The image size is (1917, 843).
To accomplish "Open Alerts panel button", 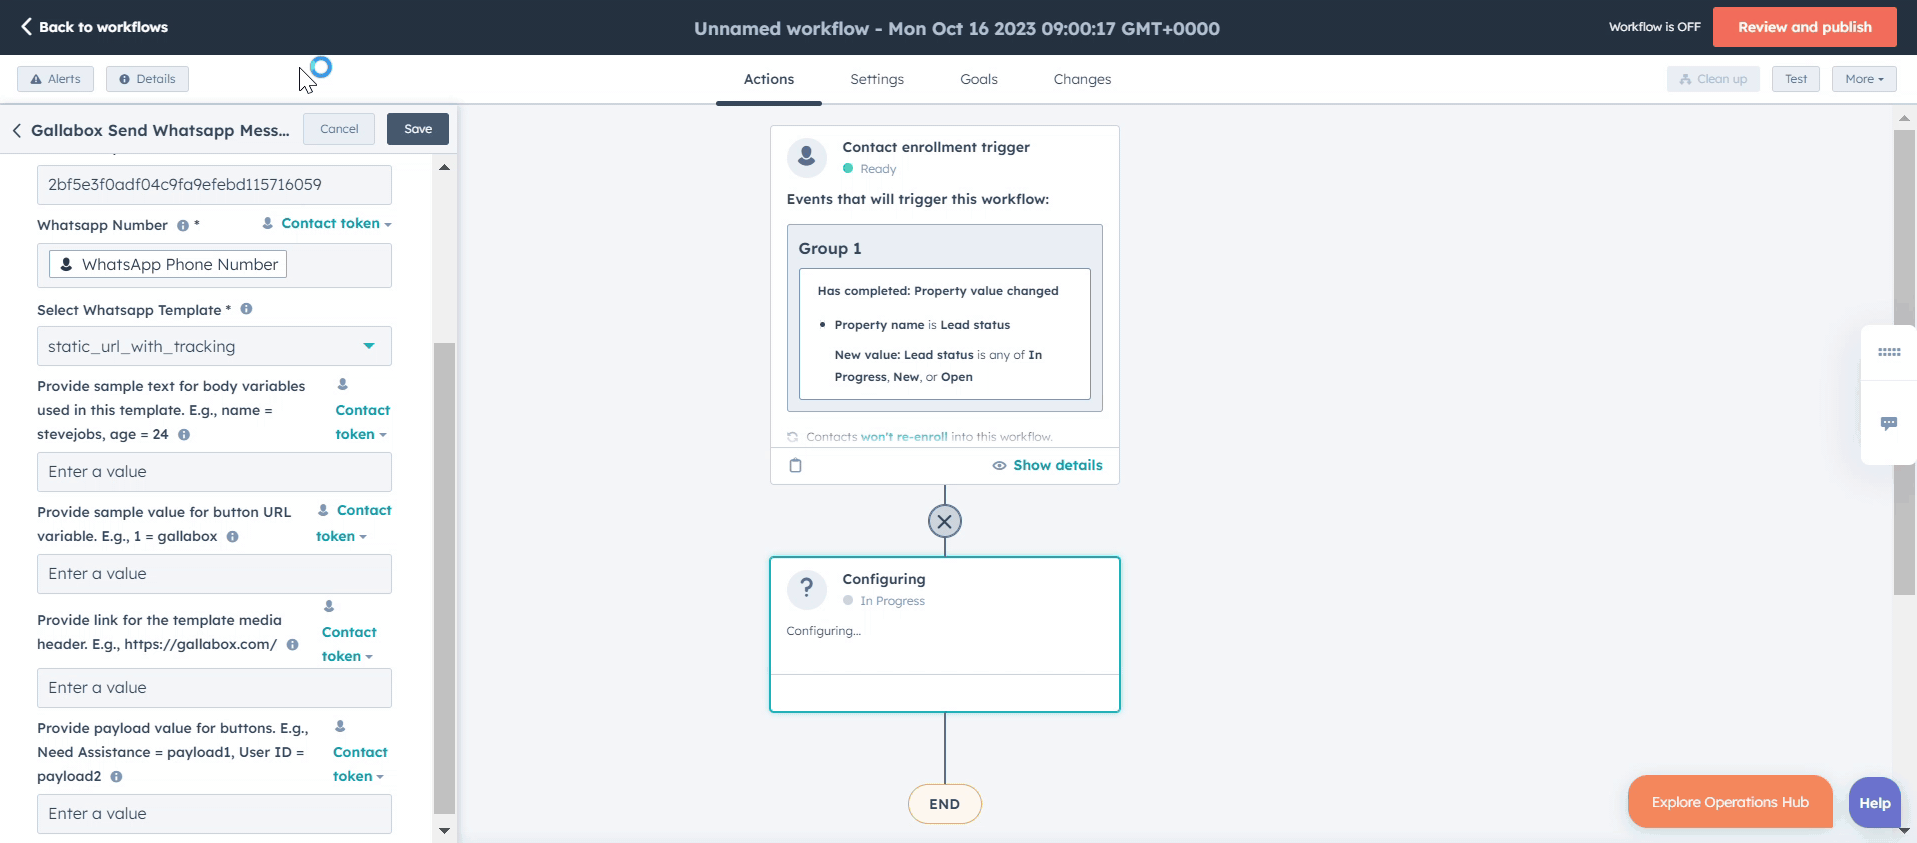I will tap(56, 79).
